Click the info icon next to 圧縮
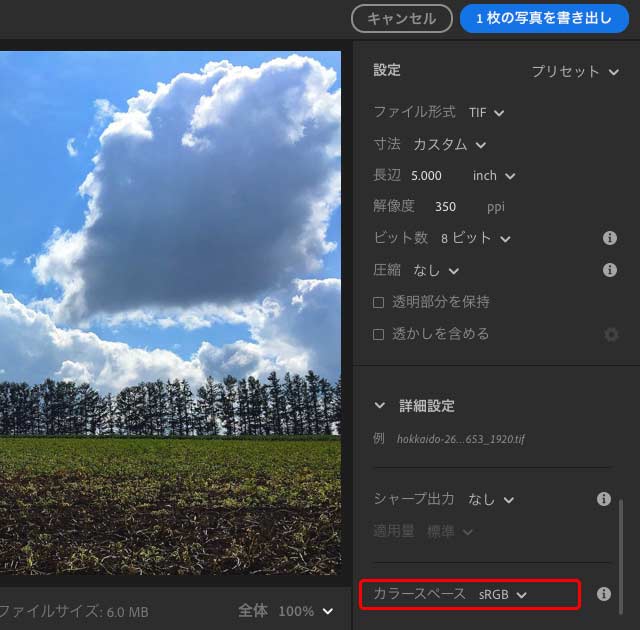Image resolution: width=640 pixels, height=630 pixels. (609, 270)
